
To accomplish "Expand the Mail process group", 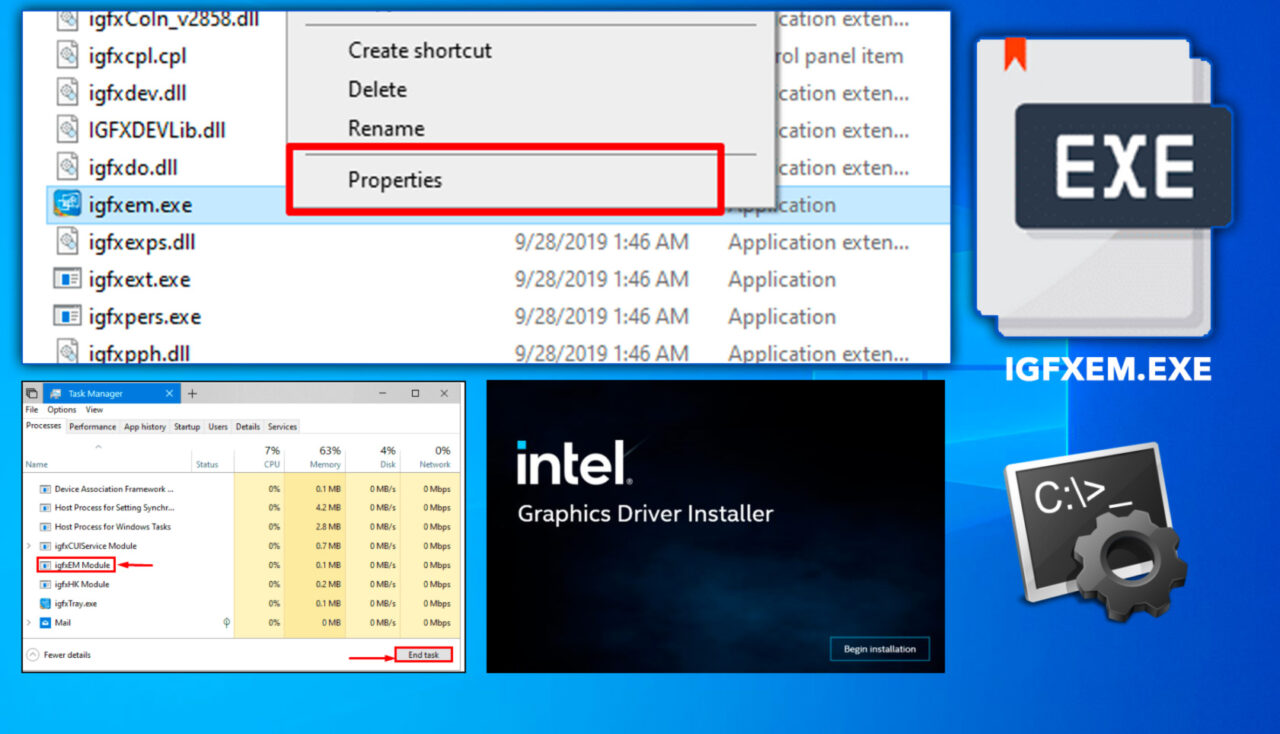I will (29, 622).
